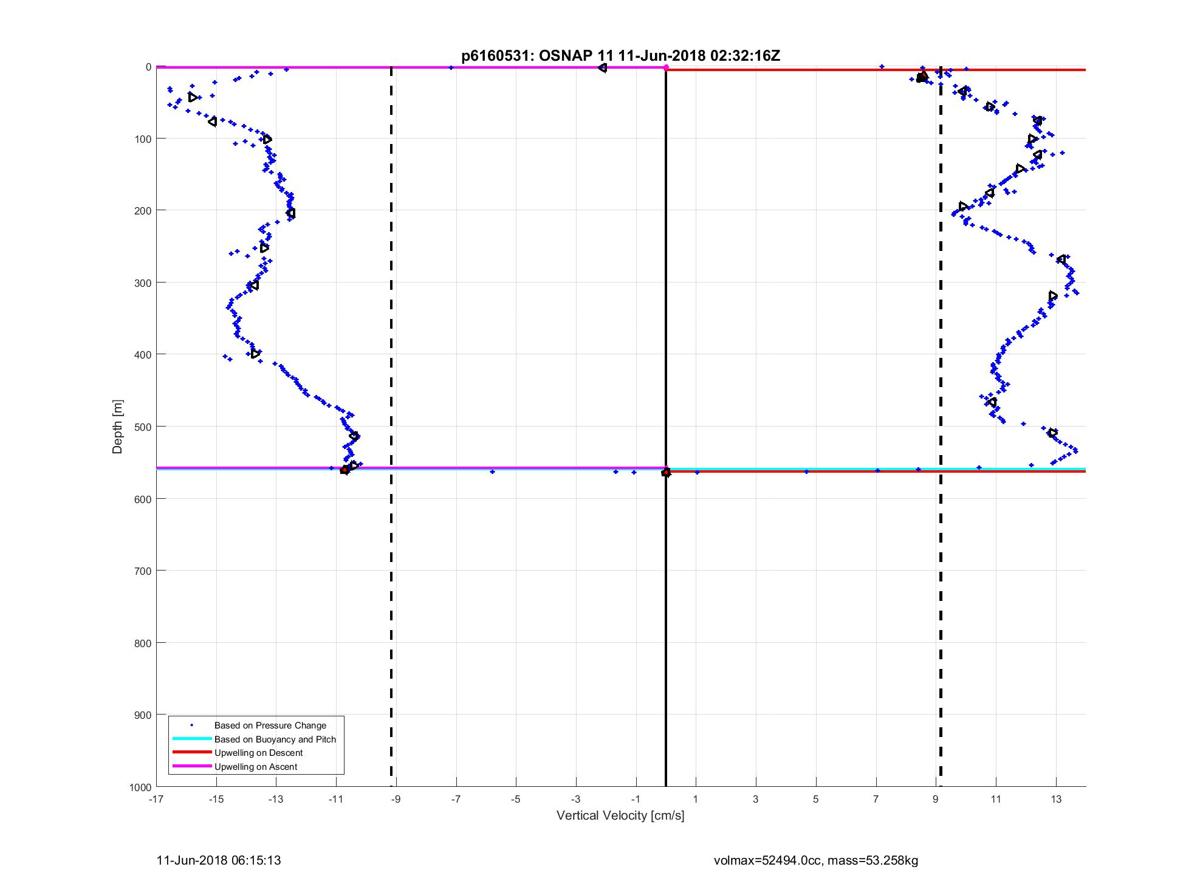Click the velocity tick label 7
Viewport: 1200px width, 885px height.
tap(876, 799)
